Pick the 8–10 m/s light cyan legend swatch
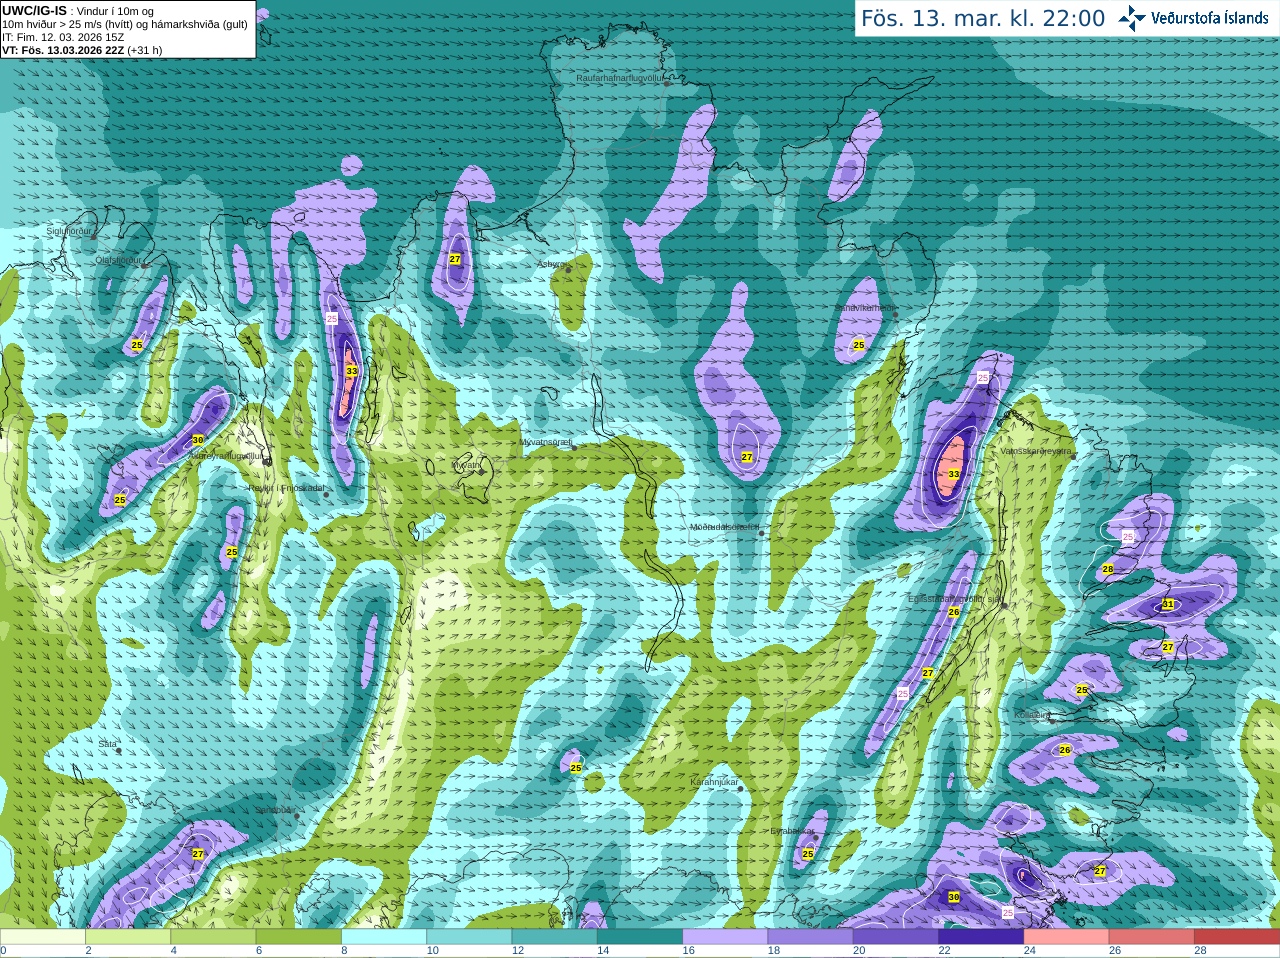Viewport: 1280px width, 958px height. pyautogui.click(x=384, y=937)
